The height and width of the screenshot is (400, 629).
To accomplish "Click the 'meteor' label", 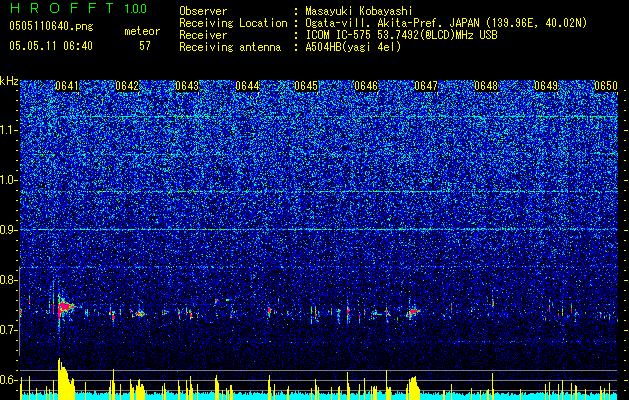I will point(142,31).
